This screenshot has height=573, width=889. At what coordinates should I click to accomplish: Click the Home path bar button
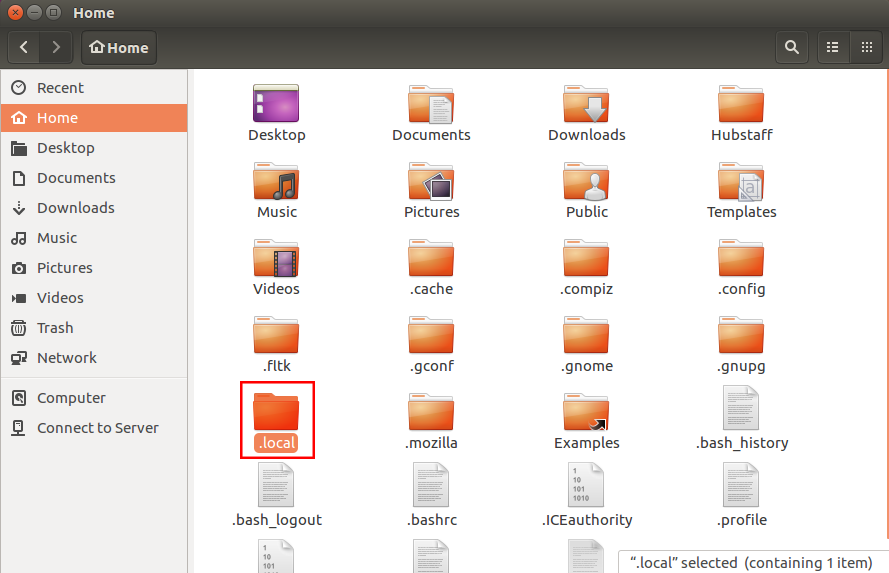(x=119, y=48)
